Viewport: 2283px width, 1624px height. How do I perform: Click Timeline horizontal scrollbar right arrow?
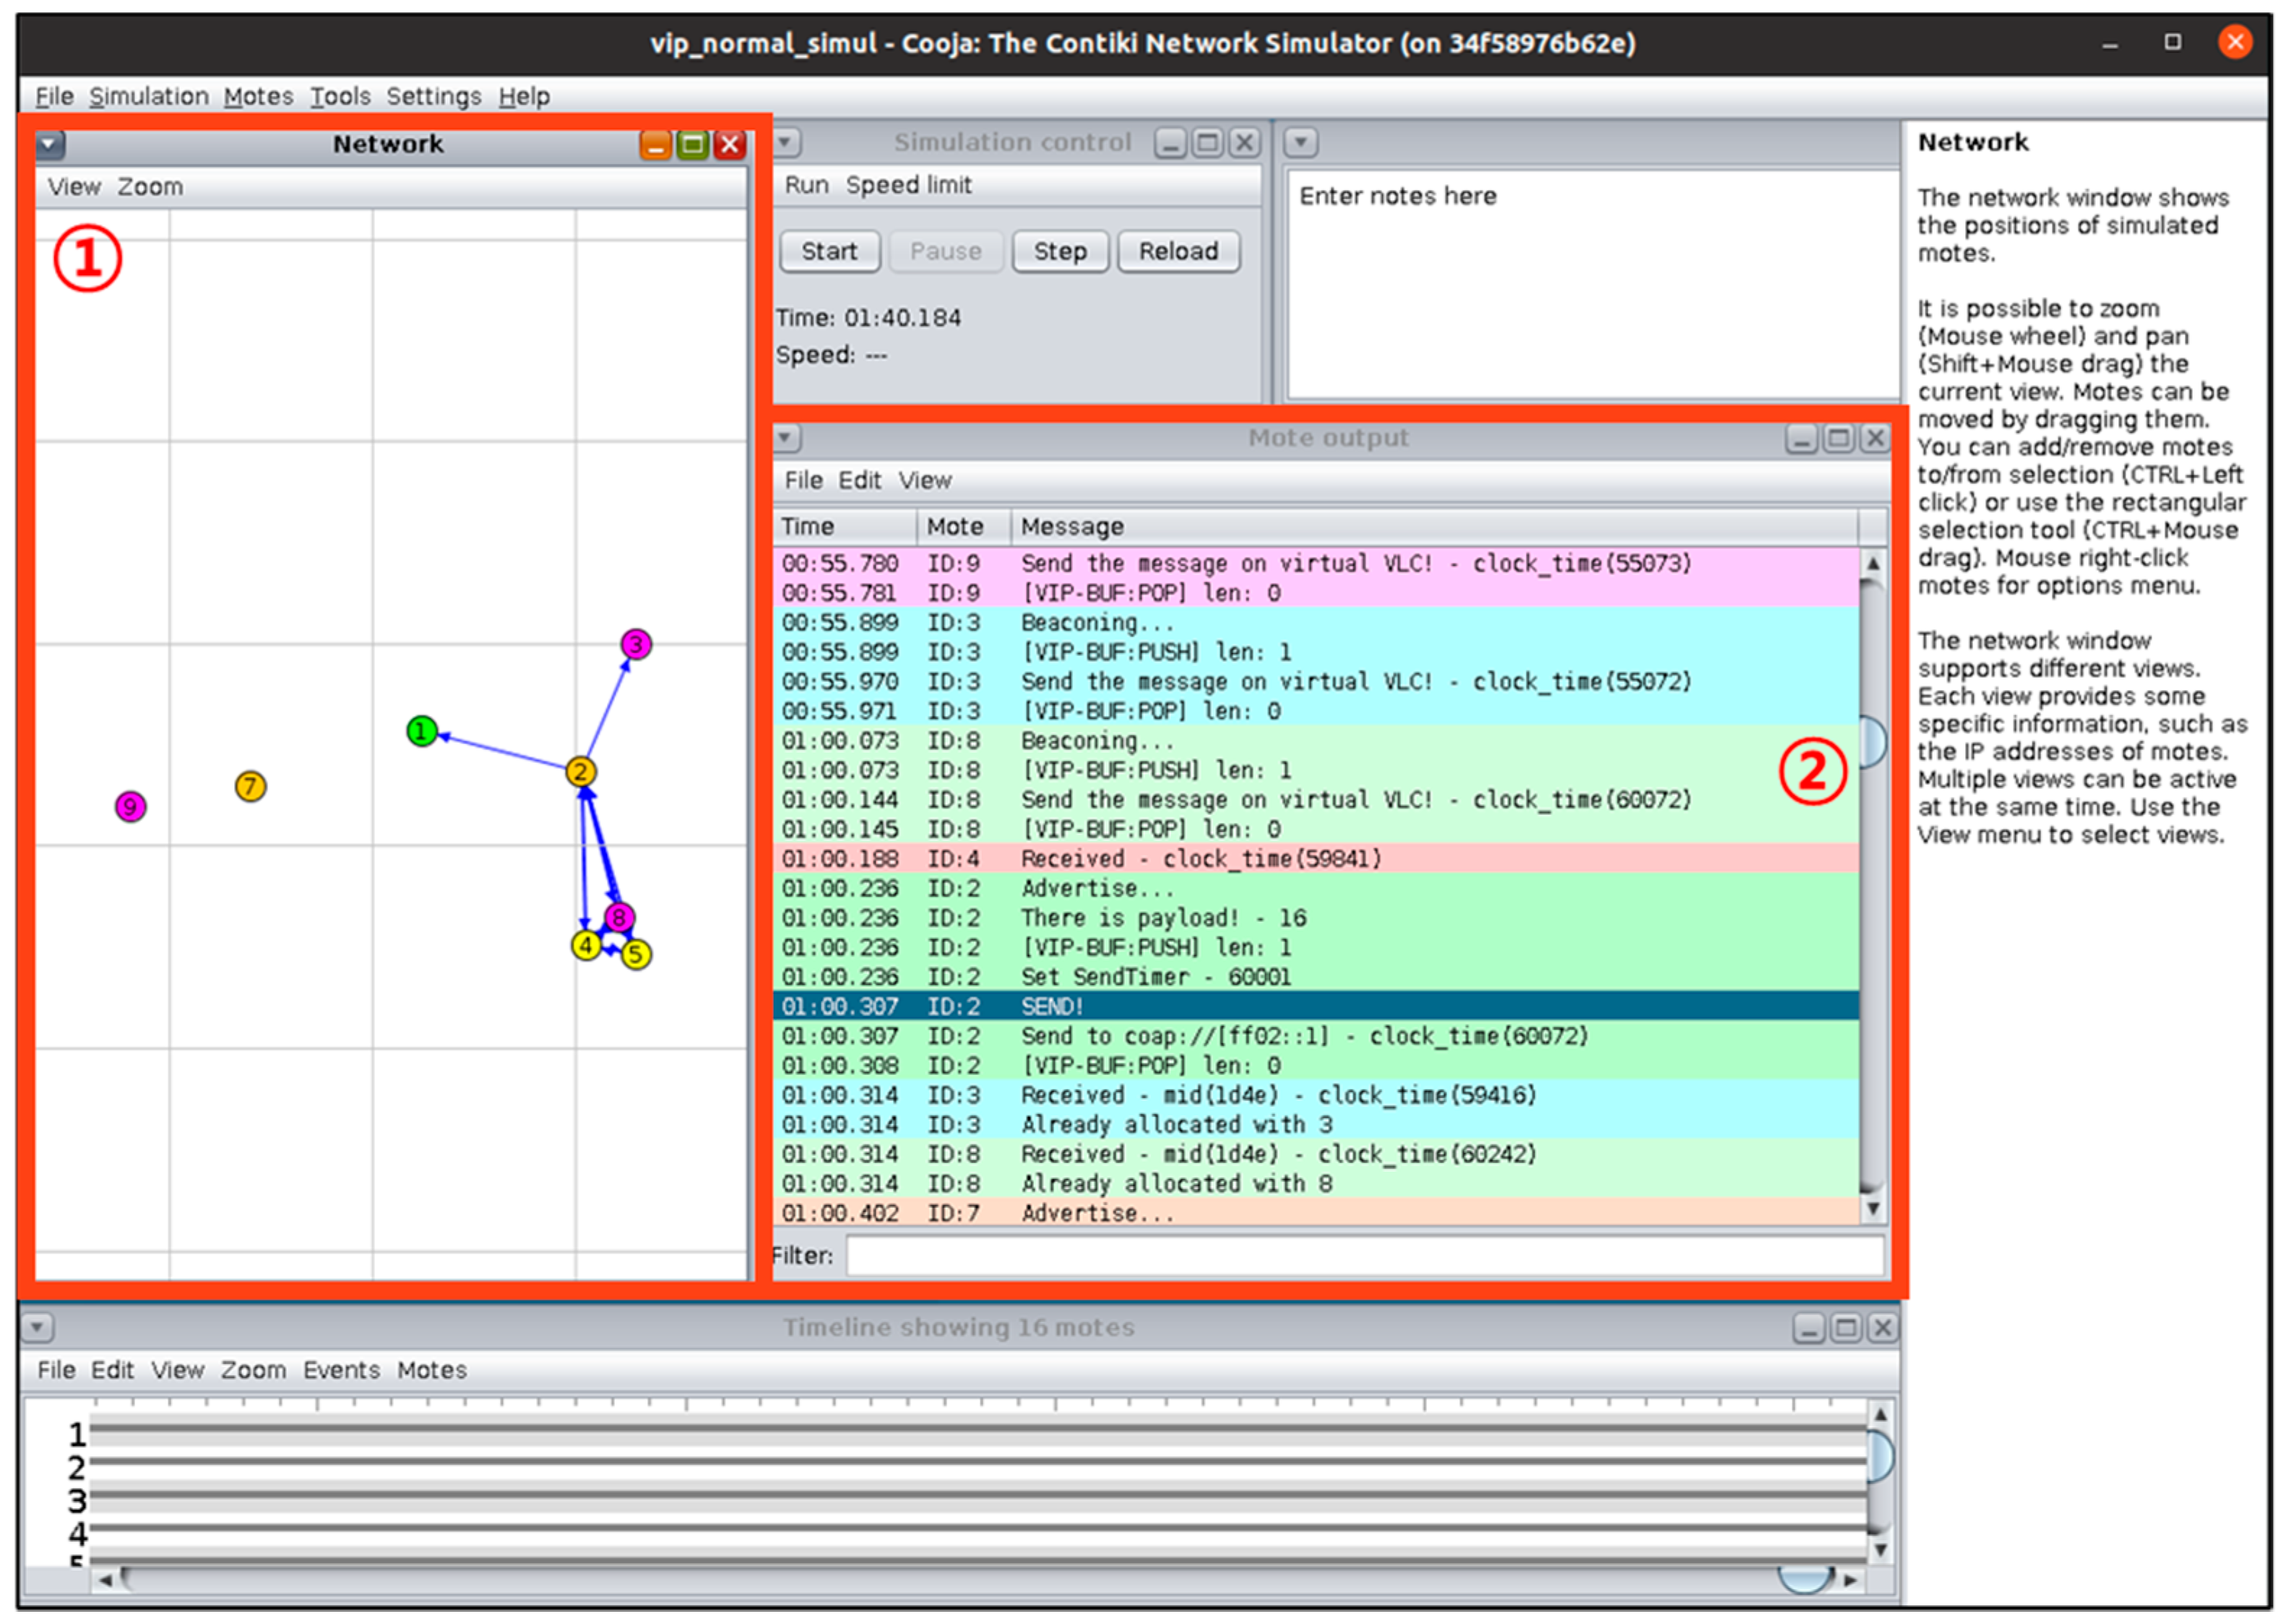pyautogui.click(x=1851, y=1581)
